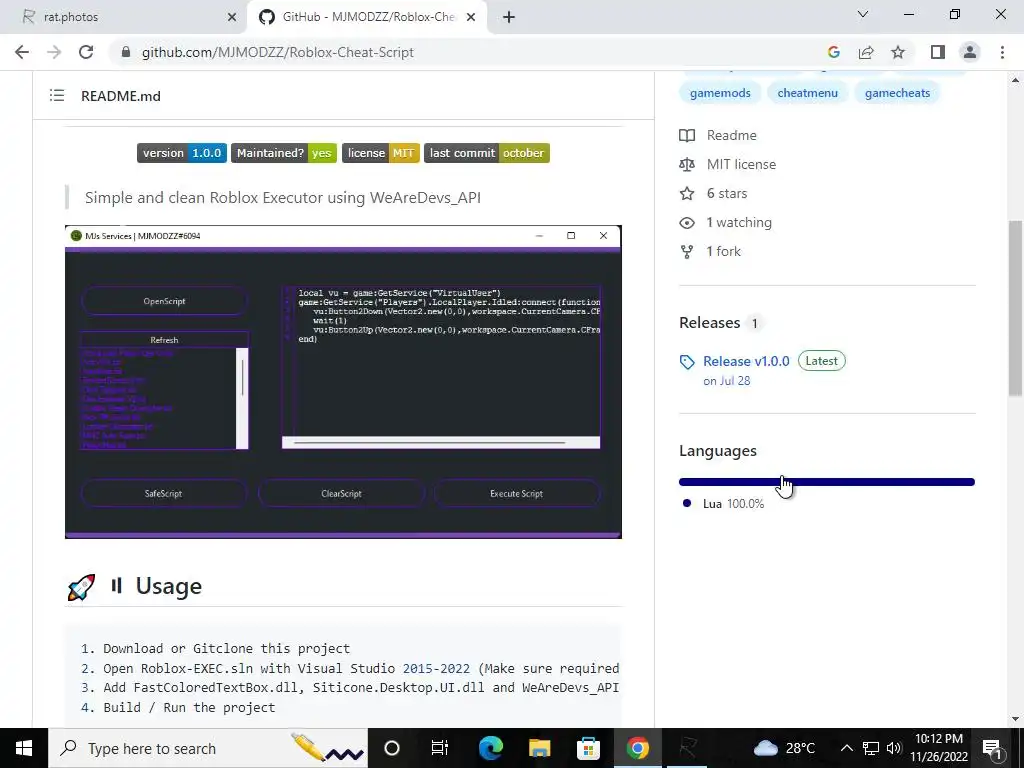The image size is (1024, 768).
Task: Click the page vertical scrollbar thumb
Action: [1015, 308]
